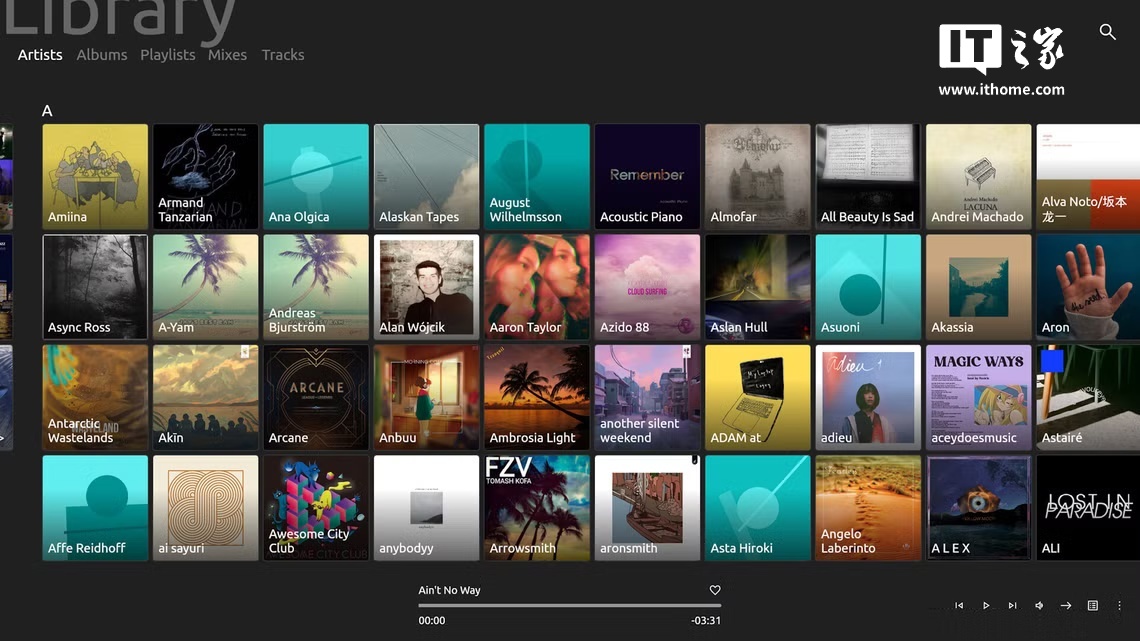Click the Ain't No Way track title

coord(449,590)
